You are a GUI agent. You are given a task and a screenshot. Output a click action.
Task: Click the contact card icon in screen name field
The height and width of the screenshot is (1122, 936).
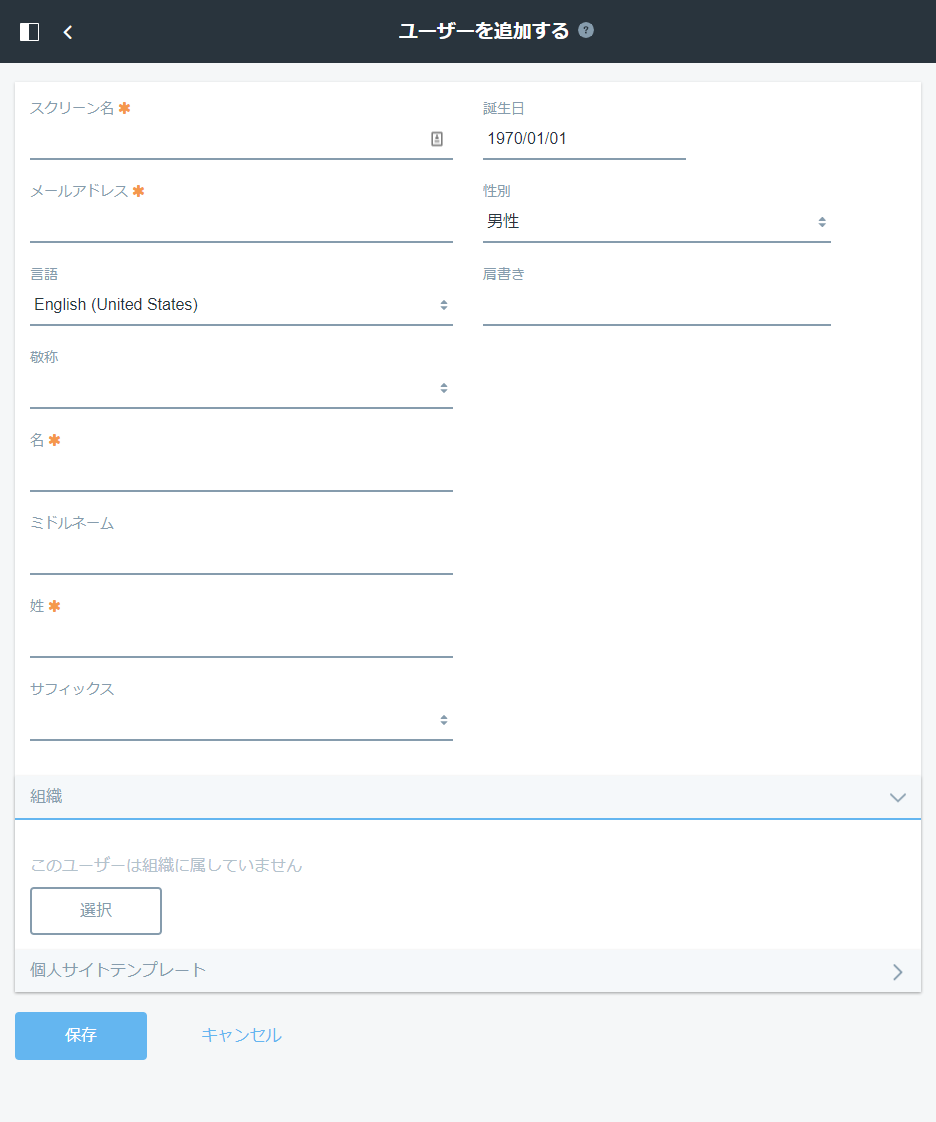[437, 139]
